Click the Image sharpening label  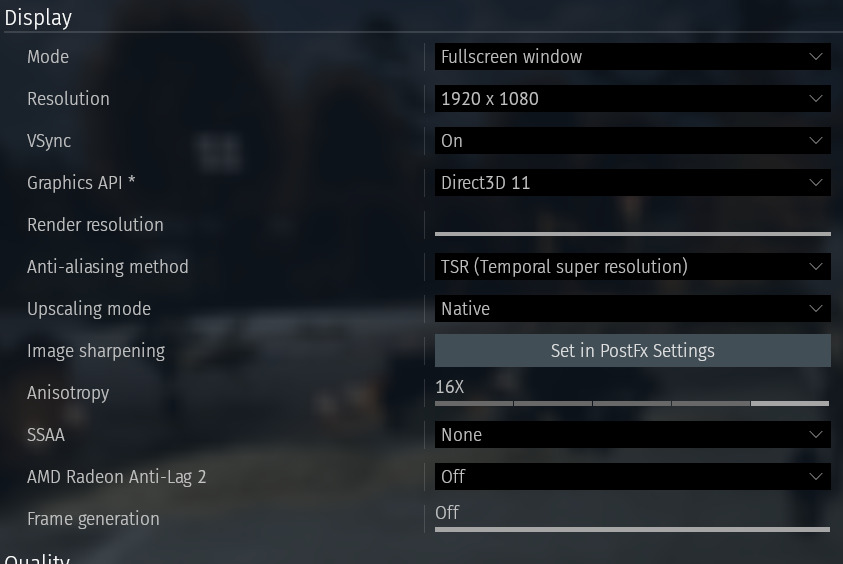[x=96, y=351]
